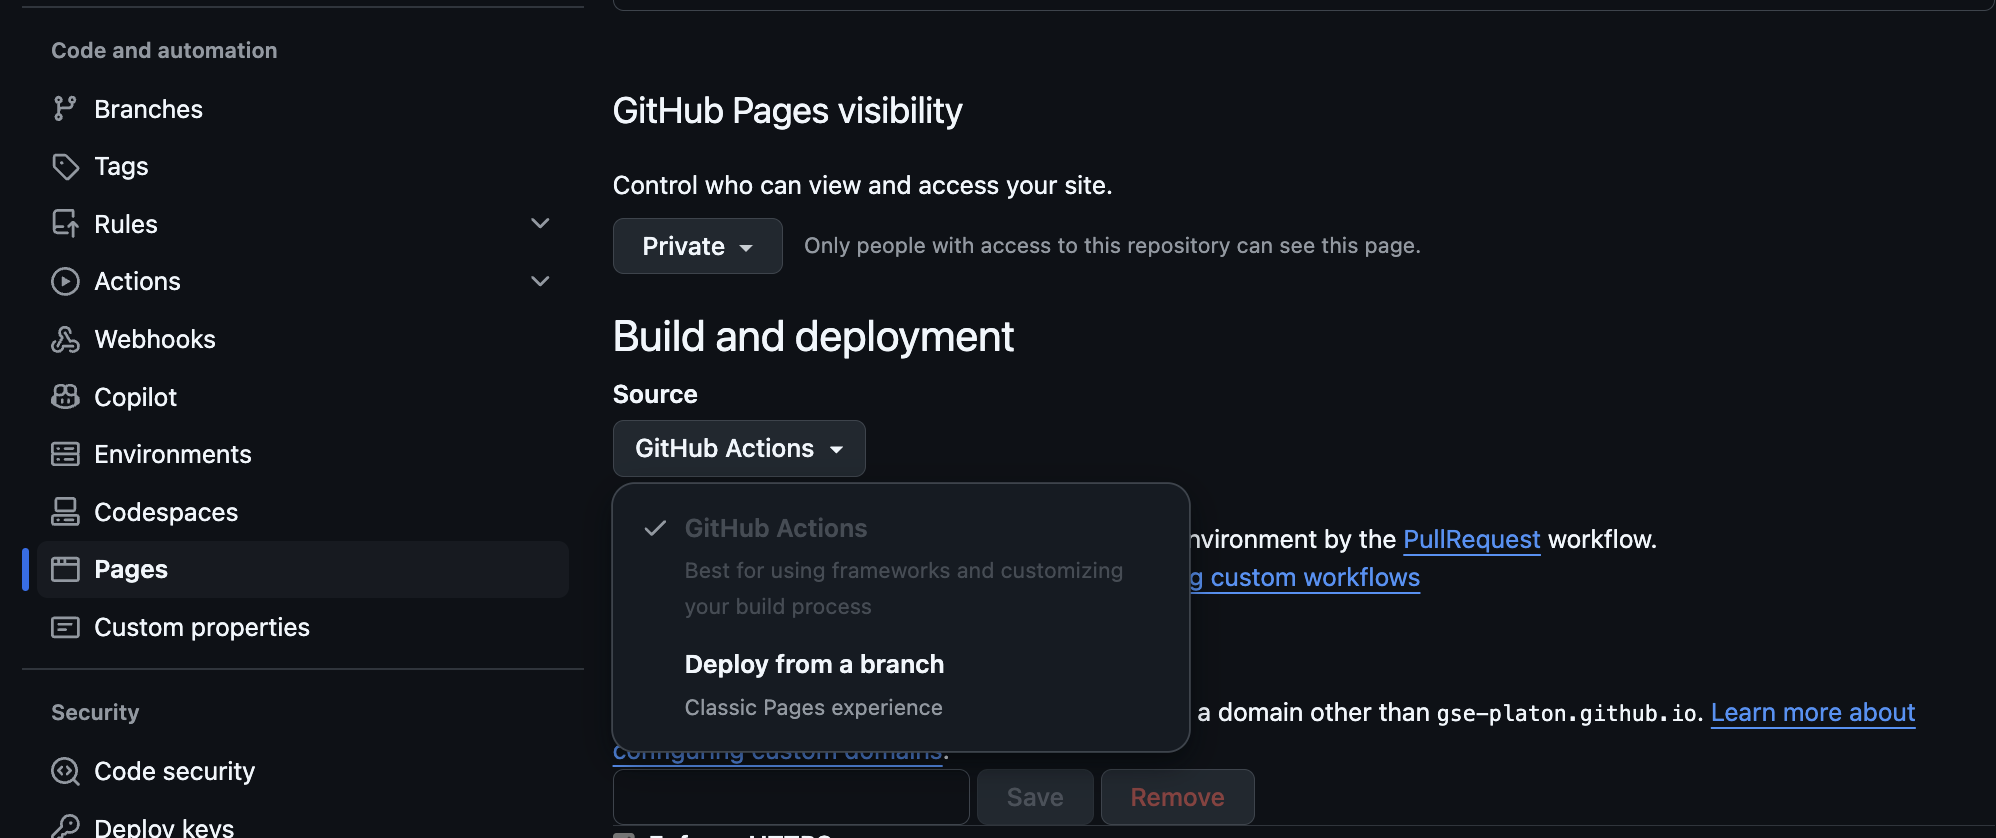Click text 'Control who can view and access your site.'
The height and width of the screenshot is (838, 1996).
(x=862, y=185)
